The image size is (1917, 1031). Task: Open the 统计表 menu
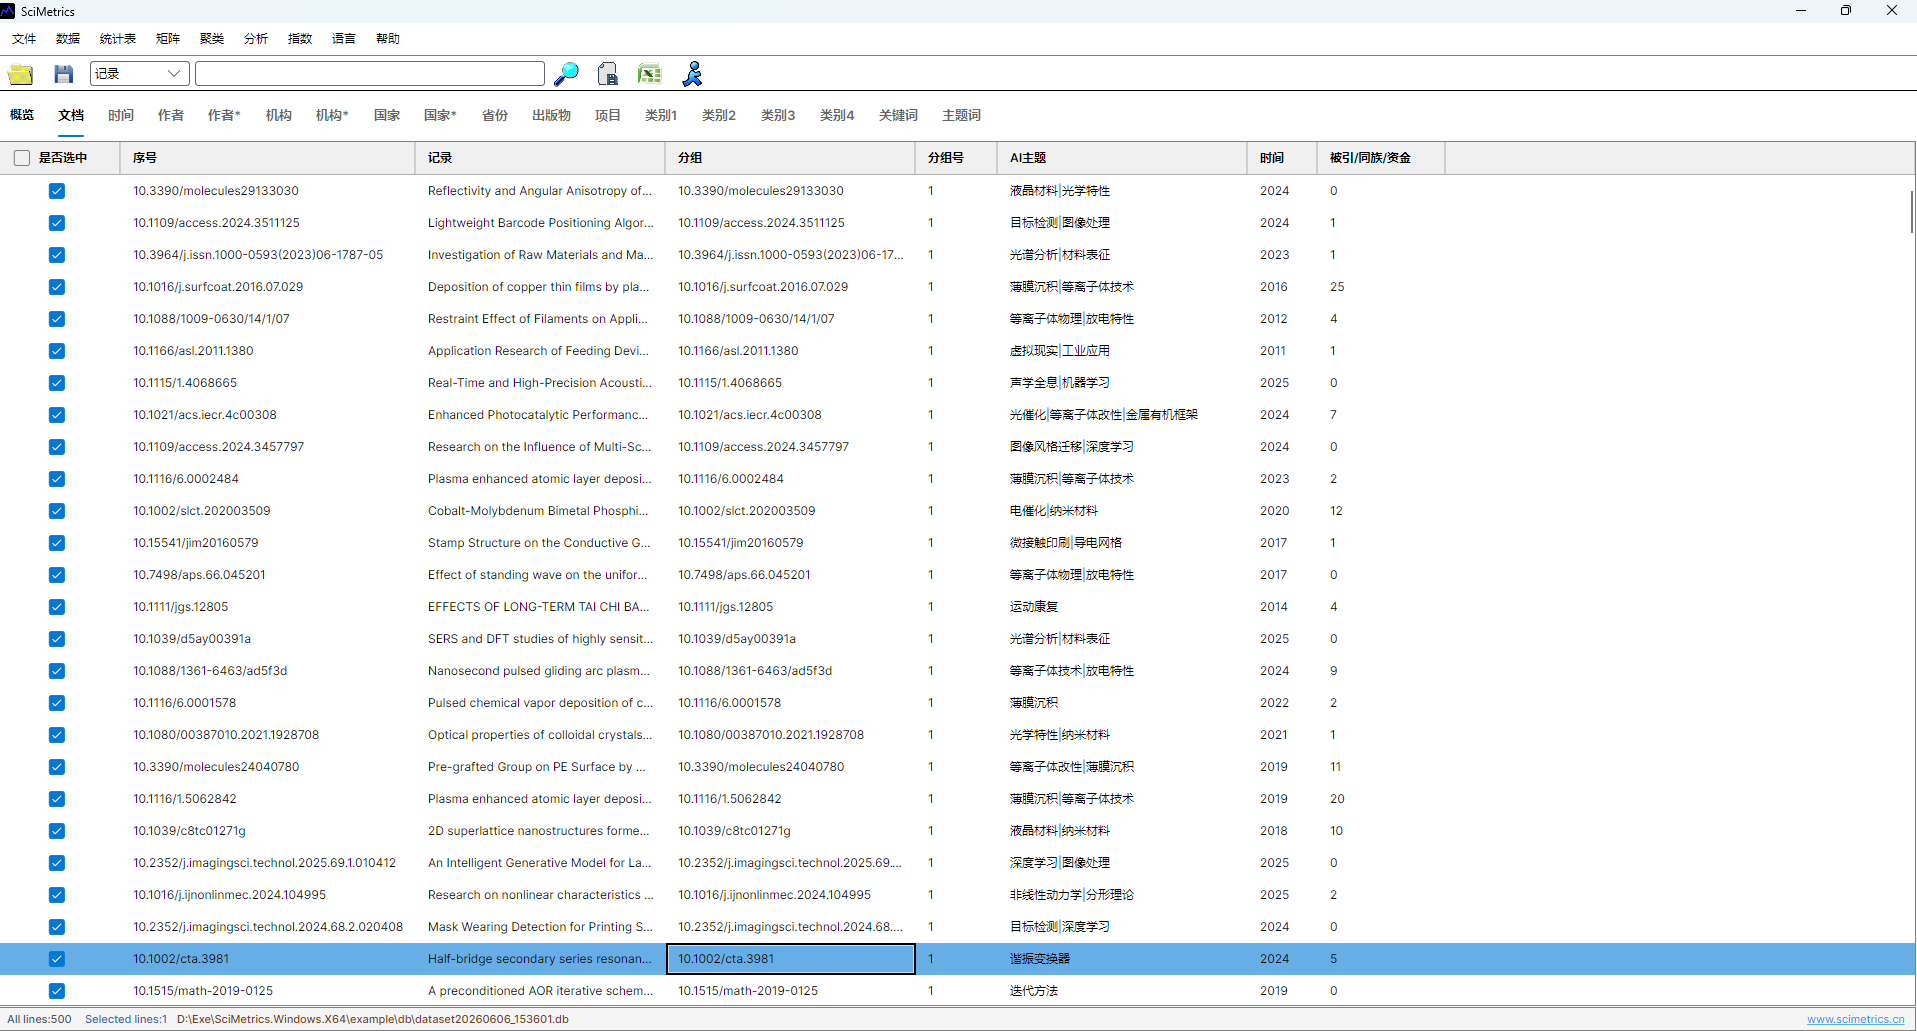pos(118,39)
